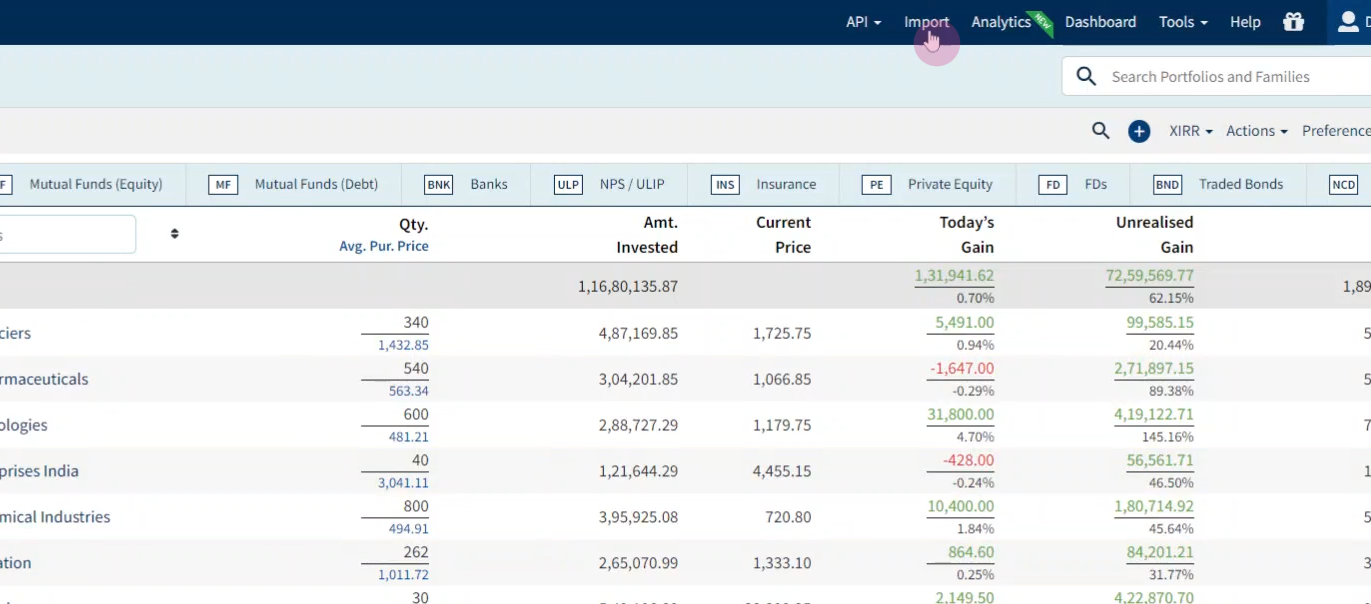
Task: Click the quantity 340 value
Action: tap(416, 323)
